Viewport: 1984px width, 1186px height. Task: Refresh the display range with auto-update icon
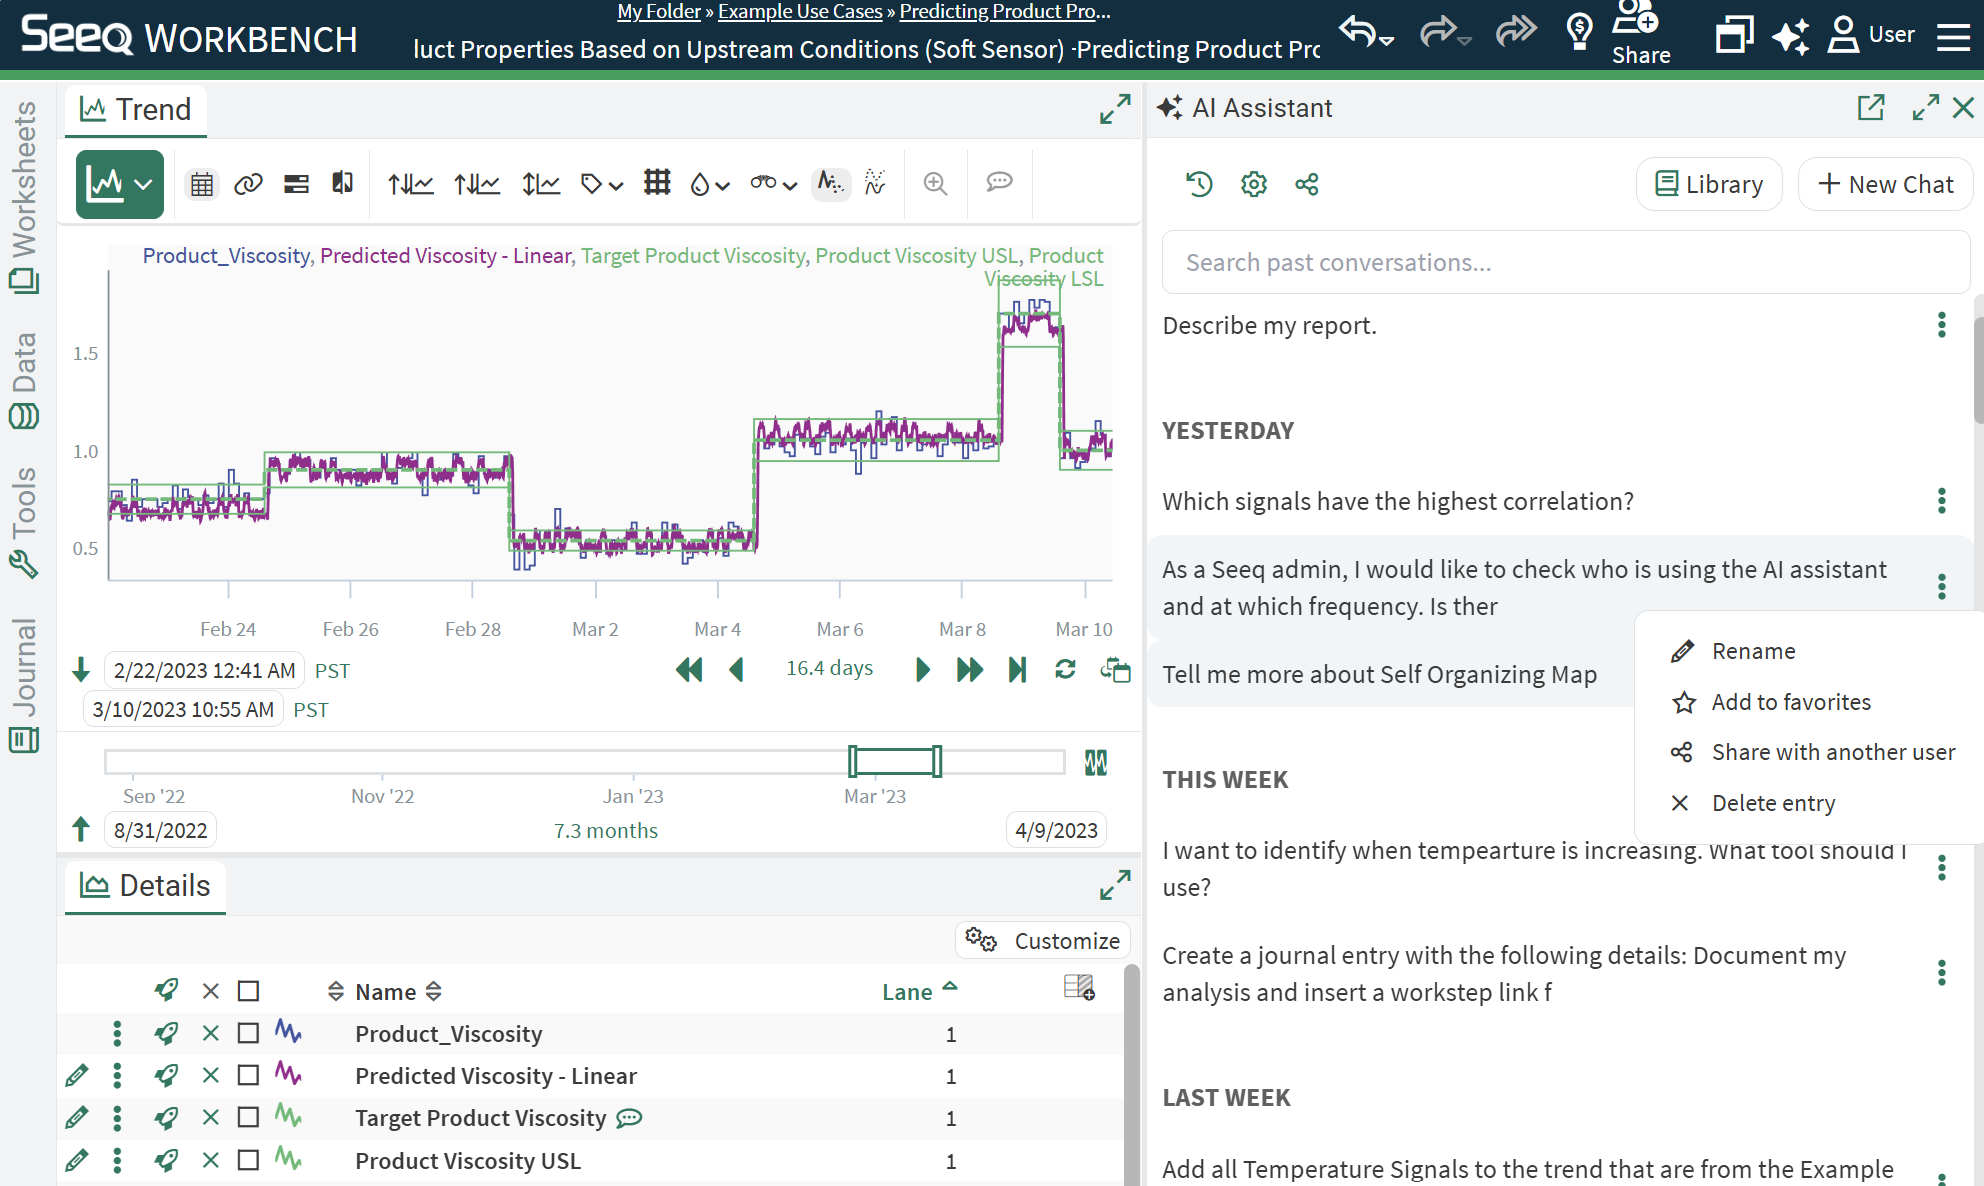pos(1065,669)
